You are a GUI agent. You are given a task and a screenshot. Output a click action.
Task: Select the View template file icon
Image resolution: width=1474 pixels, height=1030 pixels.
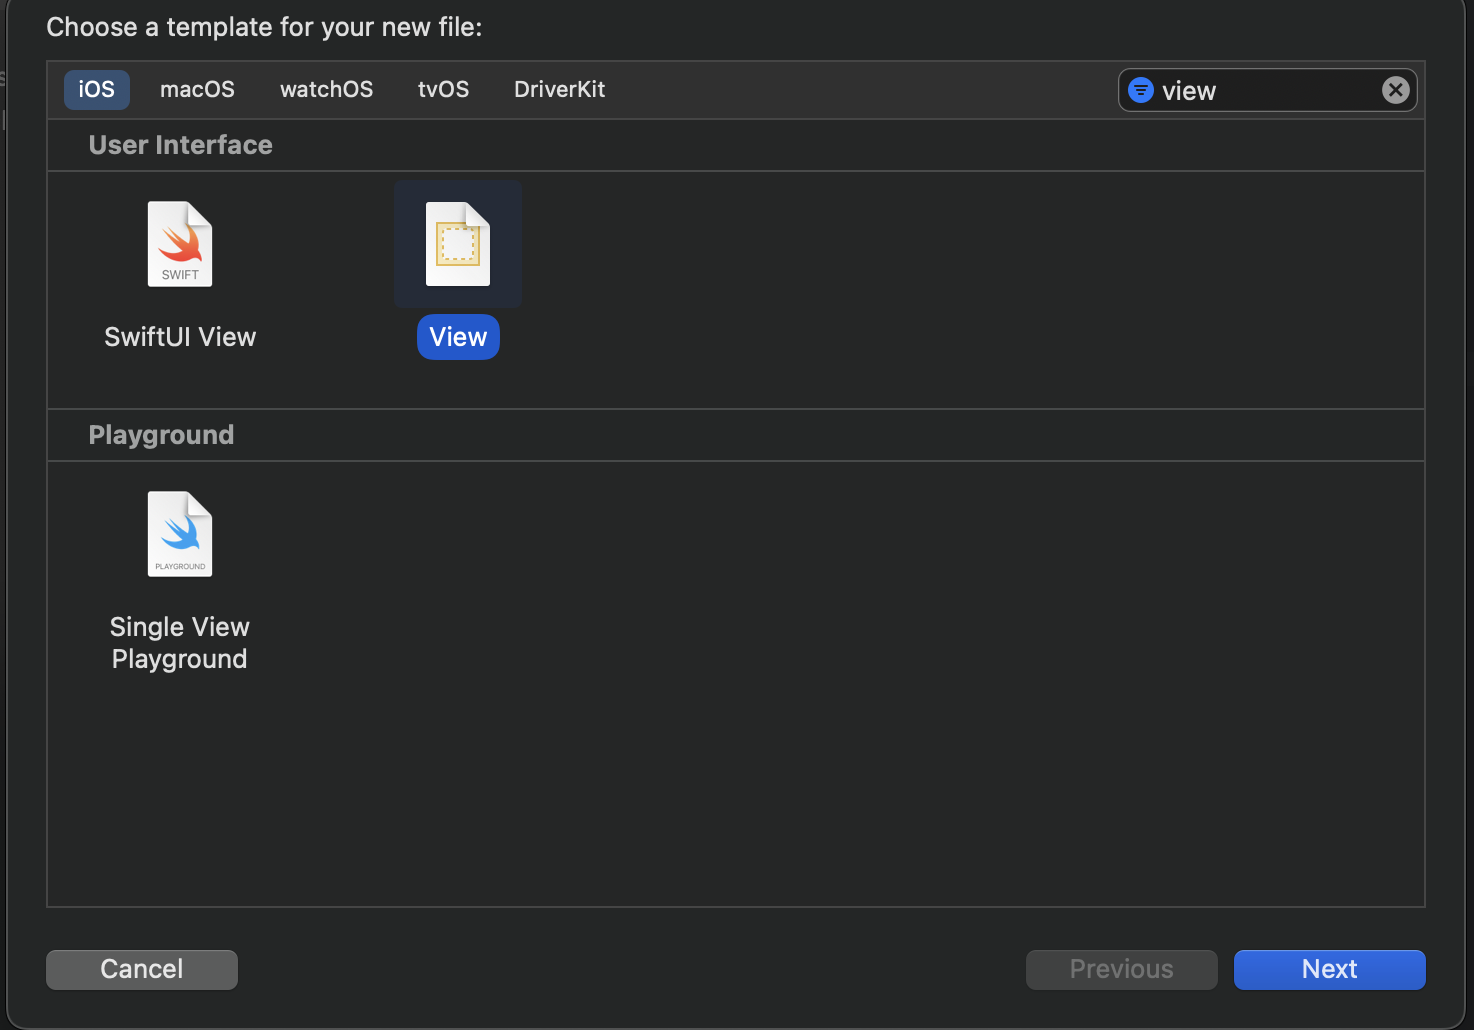click(458, 244)
